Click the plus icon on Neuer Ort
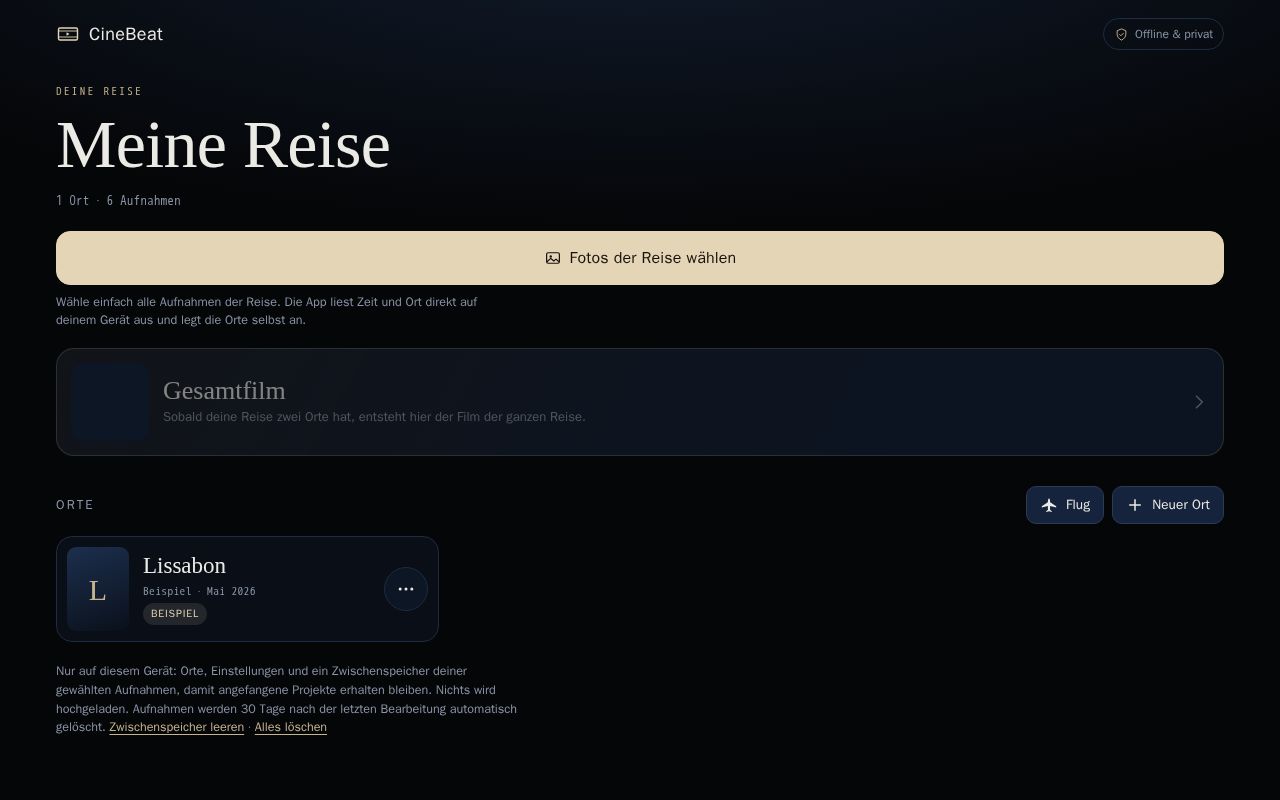This screenshot has height=800, width=1280. coord(1135,505)
